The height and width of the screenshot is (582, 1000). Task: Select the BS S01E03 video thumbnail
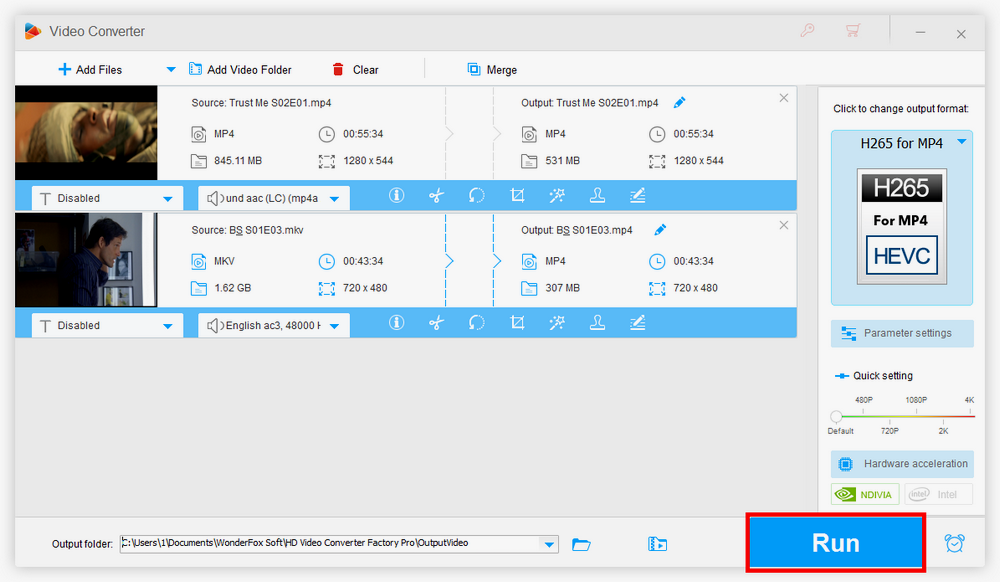(x=86, y=260)
